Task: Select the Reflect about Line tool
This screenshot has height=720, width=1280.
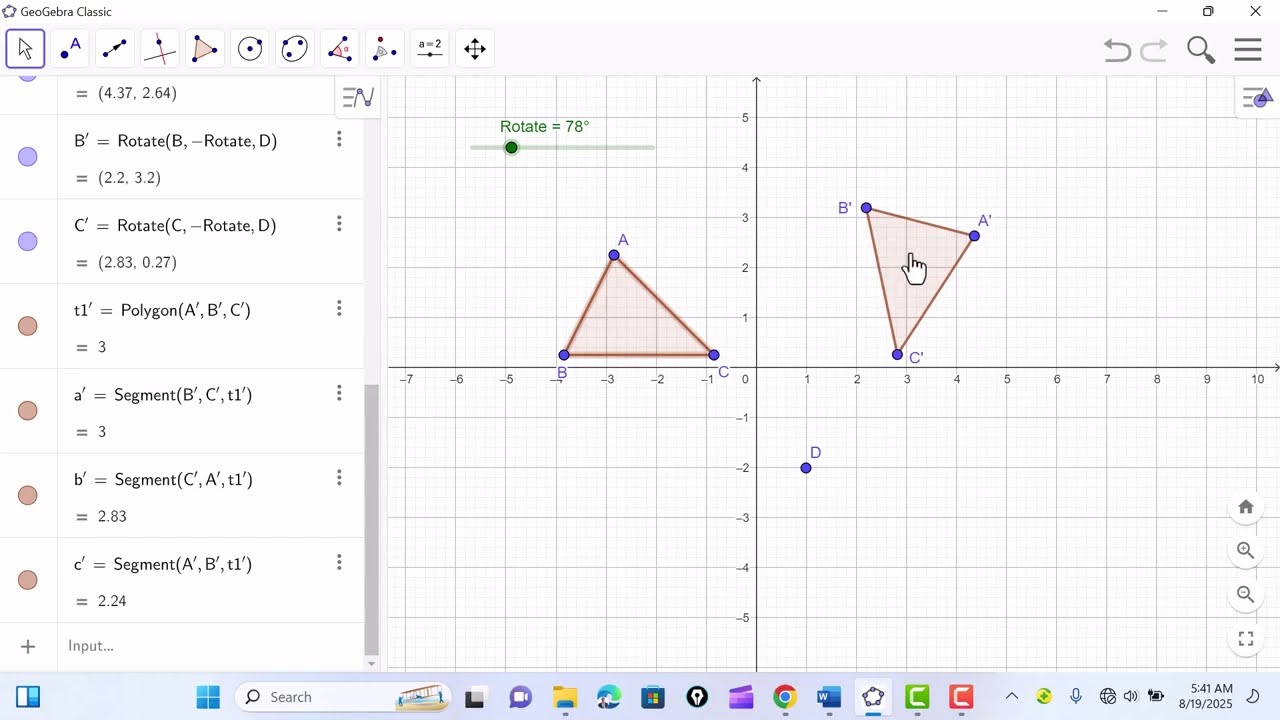Action: [385, 49]
